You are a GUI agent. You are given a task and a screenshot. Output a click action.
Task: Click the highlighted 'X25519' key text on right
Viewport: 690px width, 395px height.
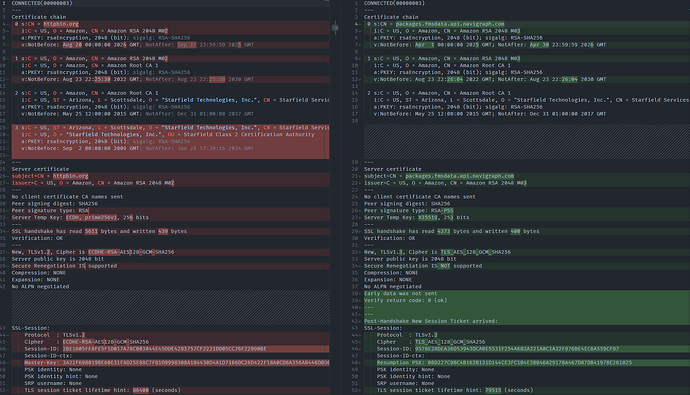point(428,217)
